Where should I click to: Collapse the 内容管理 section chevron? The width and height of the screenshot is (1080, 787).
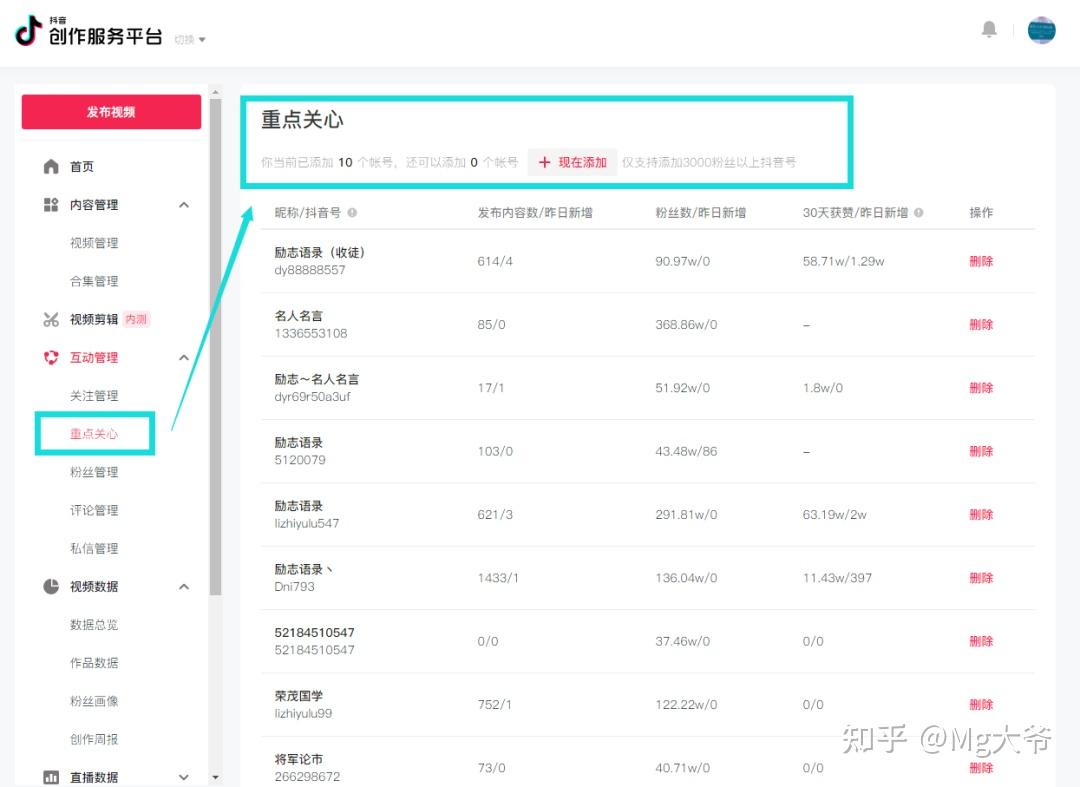point(184,204)
